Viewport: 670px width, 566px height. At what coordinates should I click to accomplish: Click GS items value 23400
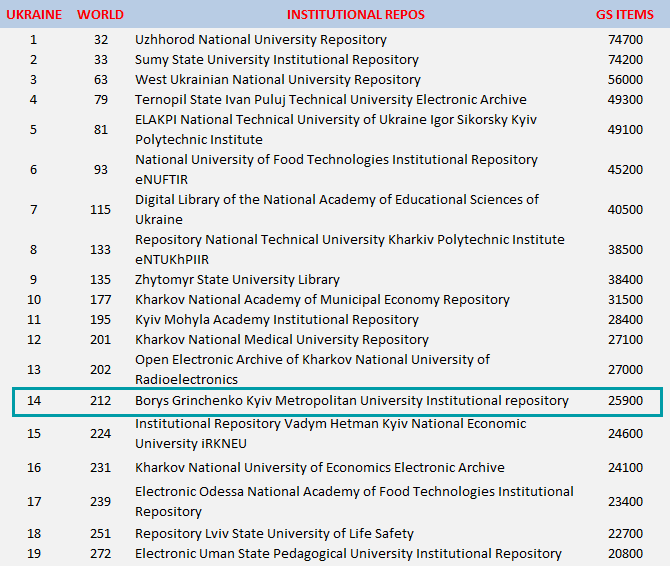pyautogui.click(x=625, y=502)
